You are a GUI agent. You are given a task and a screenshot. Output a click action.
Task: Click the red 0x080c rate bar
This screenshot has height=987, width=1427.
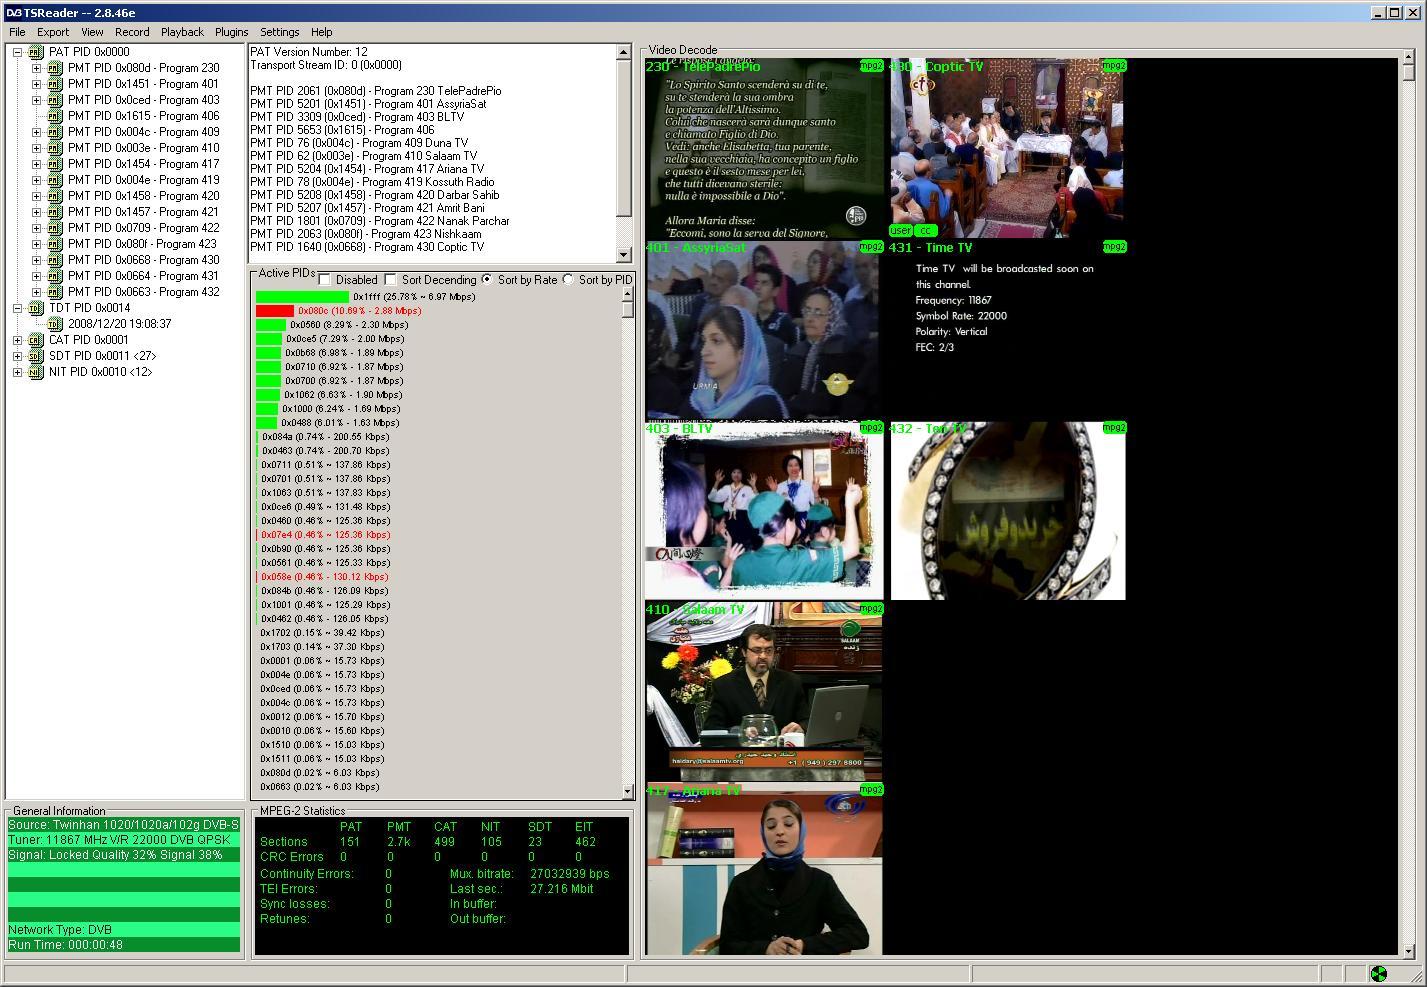(x=275, y=311)
